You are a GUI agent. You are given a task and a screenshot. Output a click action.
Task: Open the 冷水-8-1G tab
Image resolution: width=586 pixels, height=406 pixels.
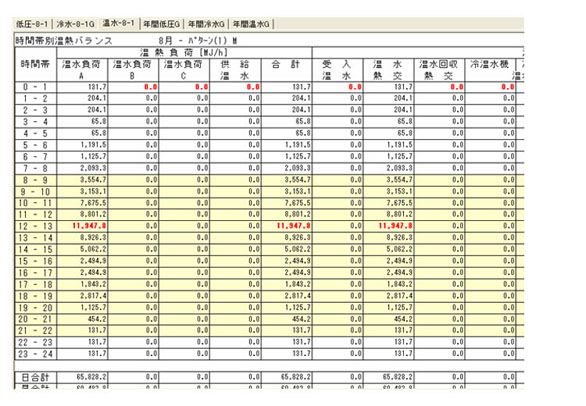coord(75,24)
